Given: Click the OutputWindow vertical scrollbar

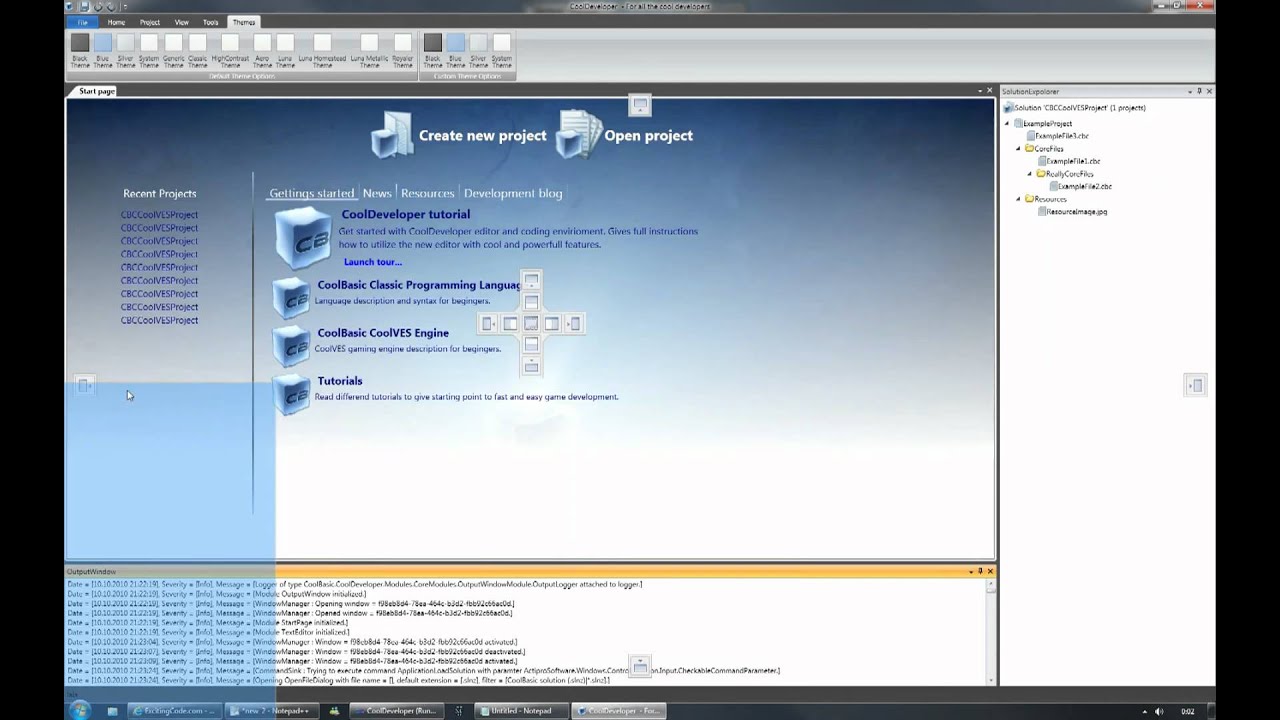Looking at the screenshot, I should pyautogui.click(x=991, y=632).
